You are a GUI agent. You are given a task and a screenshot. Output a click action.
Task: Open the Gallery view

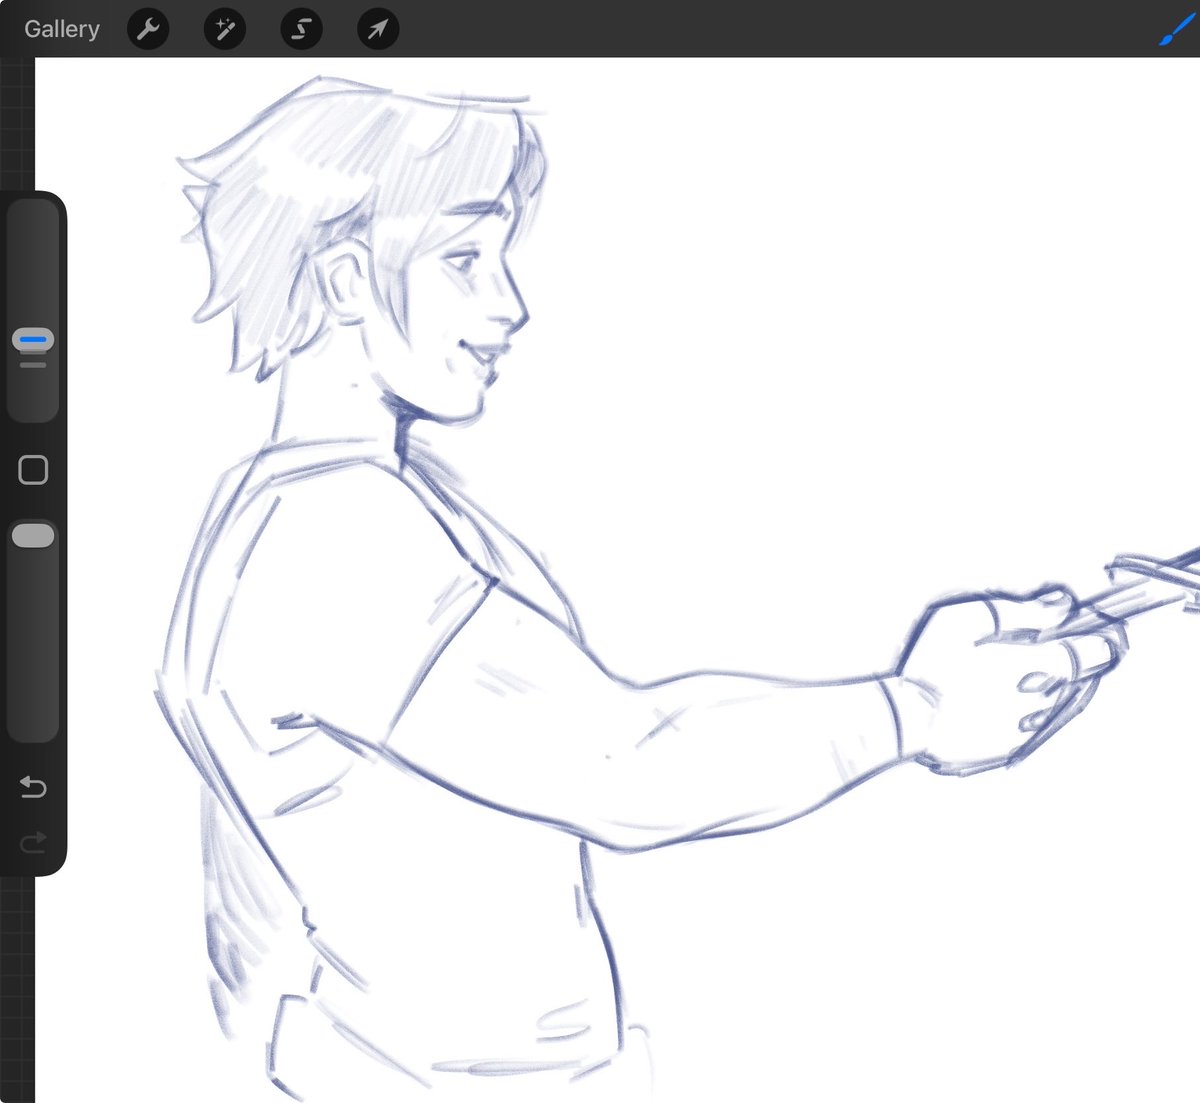[62, 29]
